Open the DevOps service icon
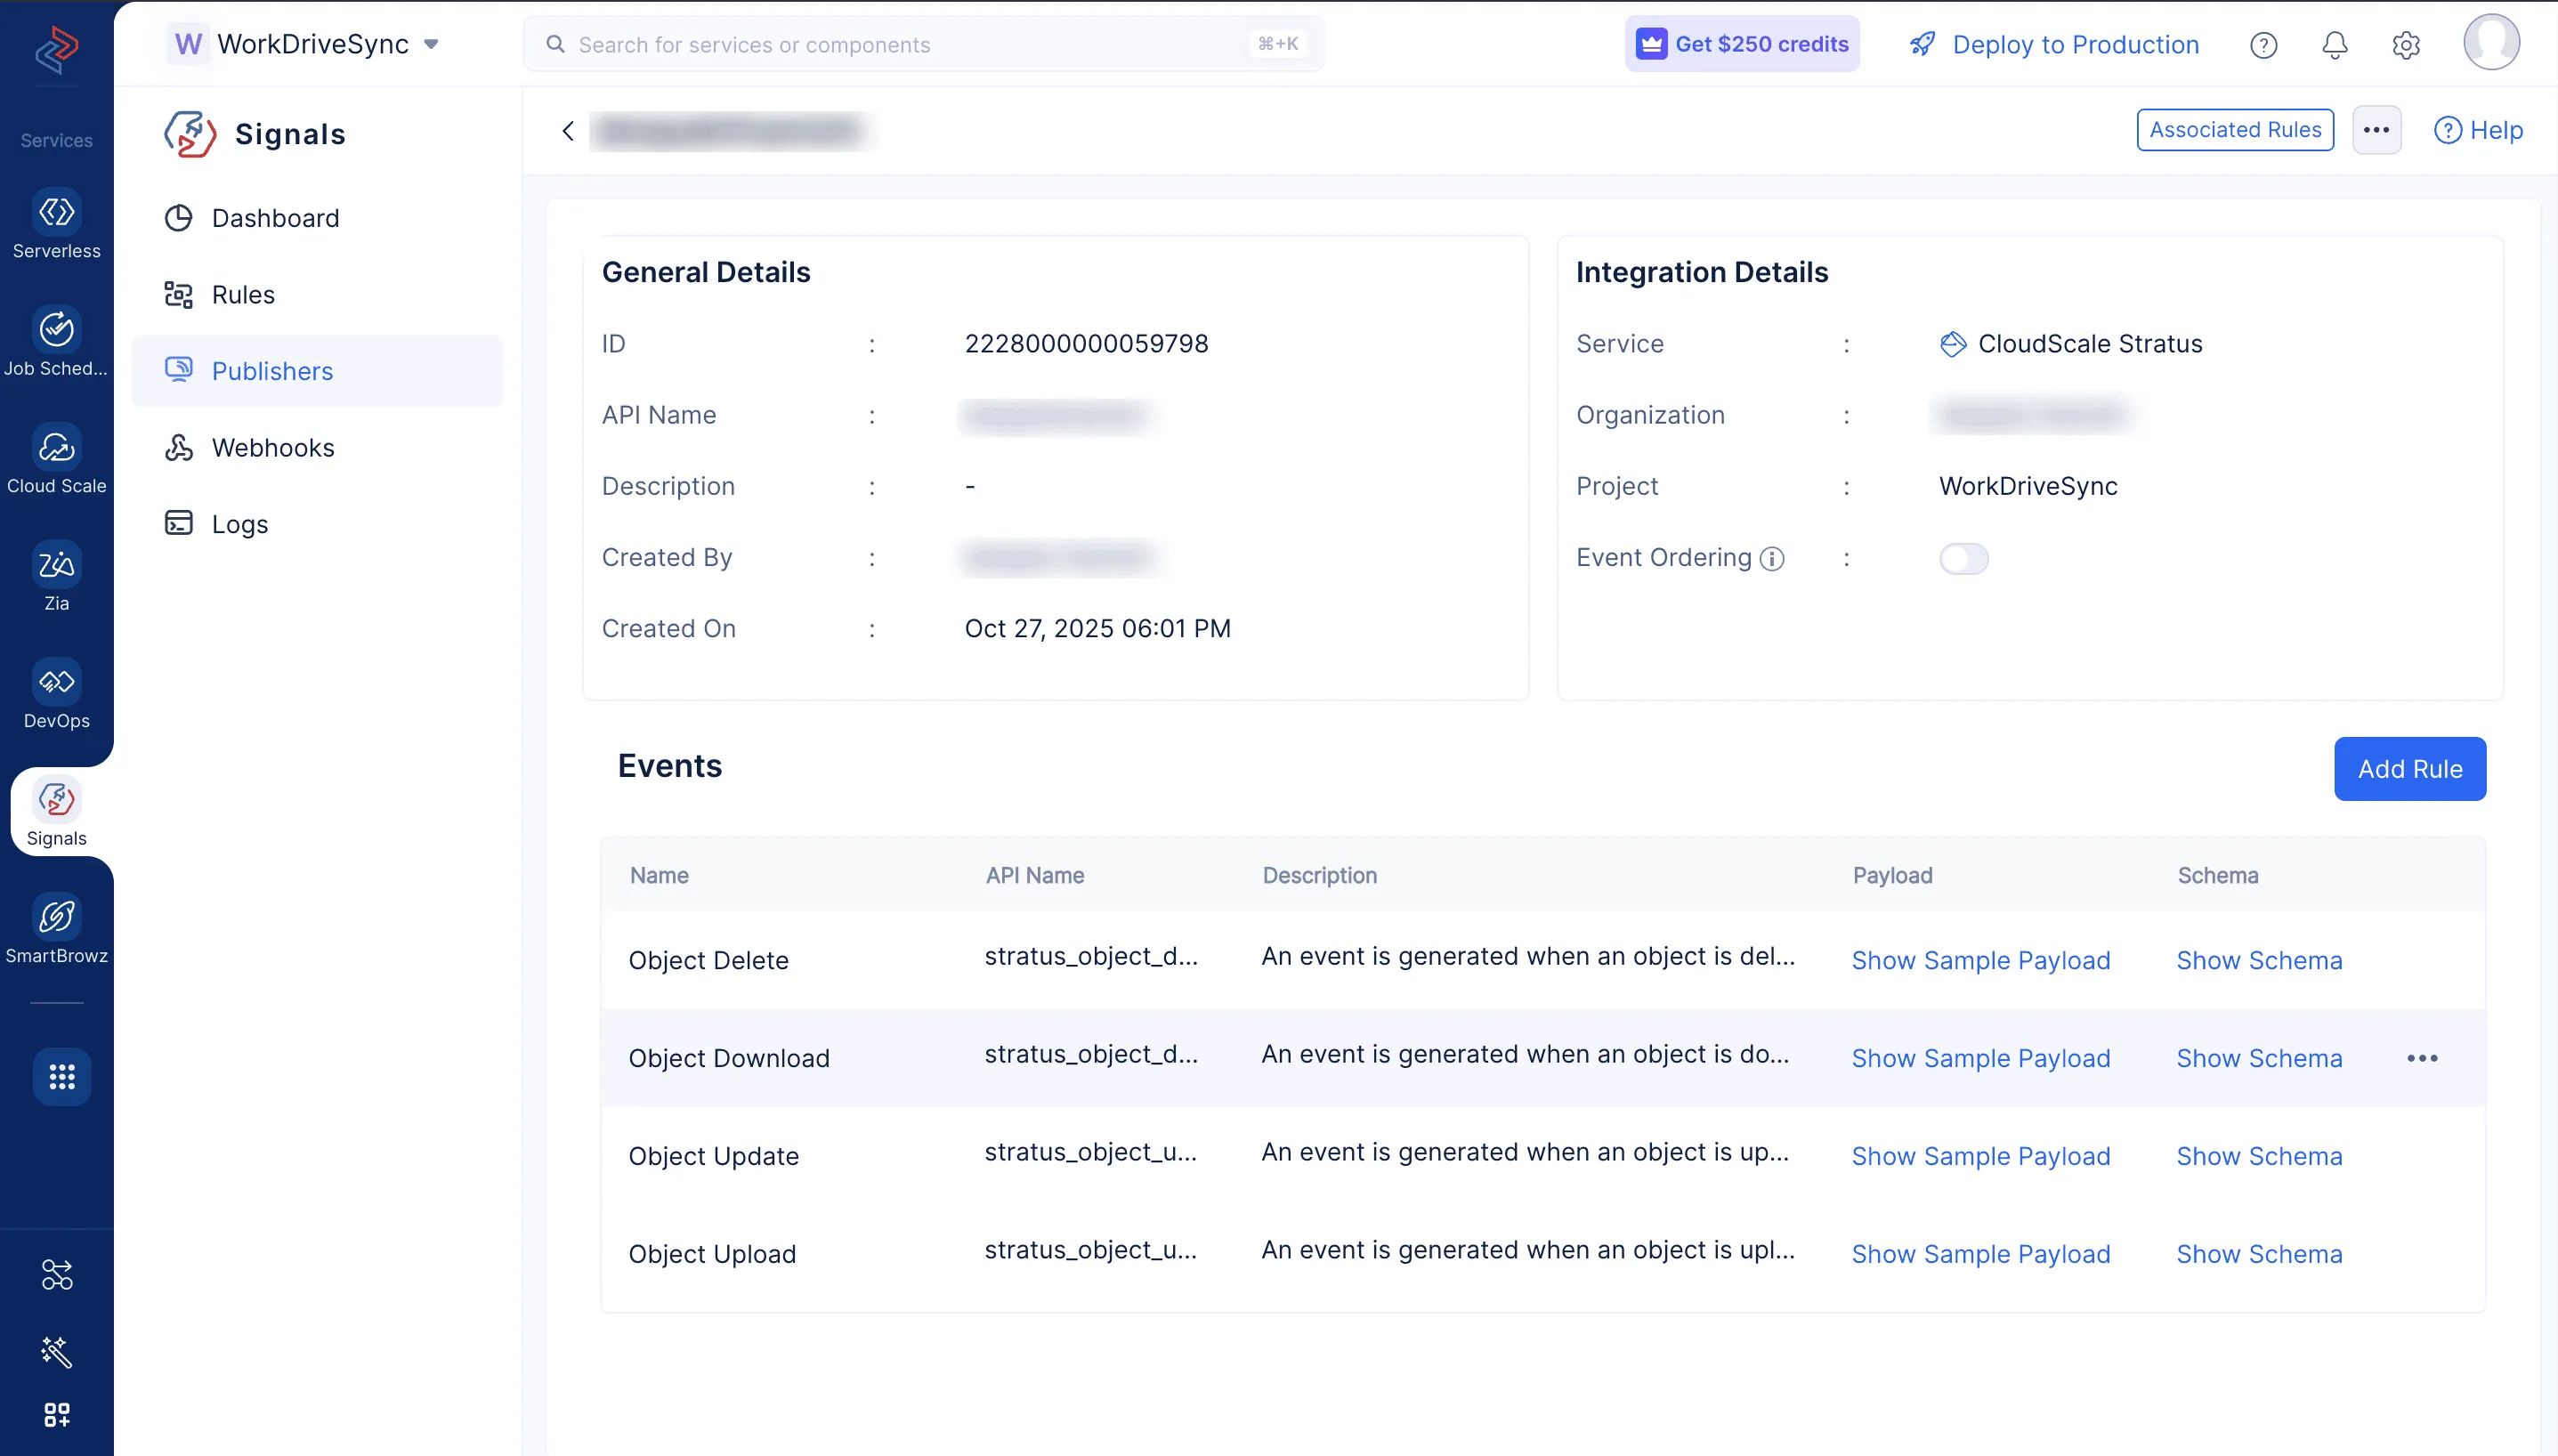The height and width of the screenshot is (1456, 2558). tap(56, 683)
